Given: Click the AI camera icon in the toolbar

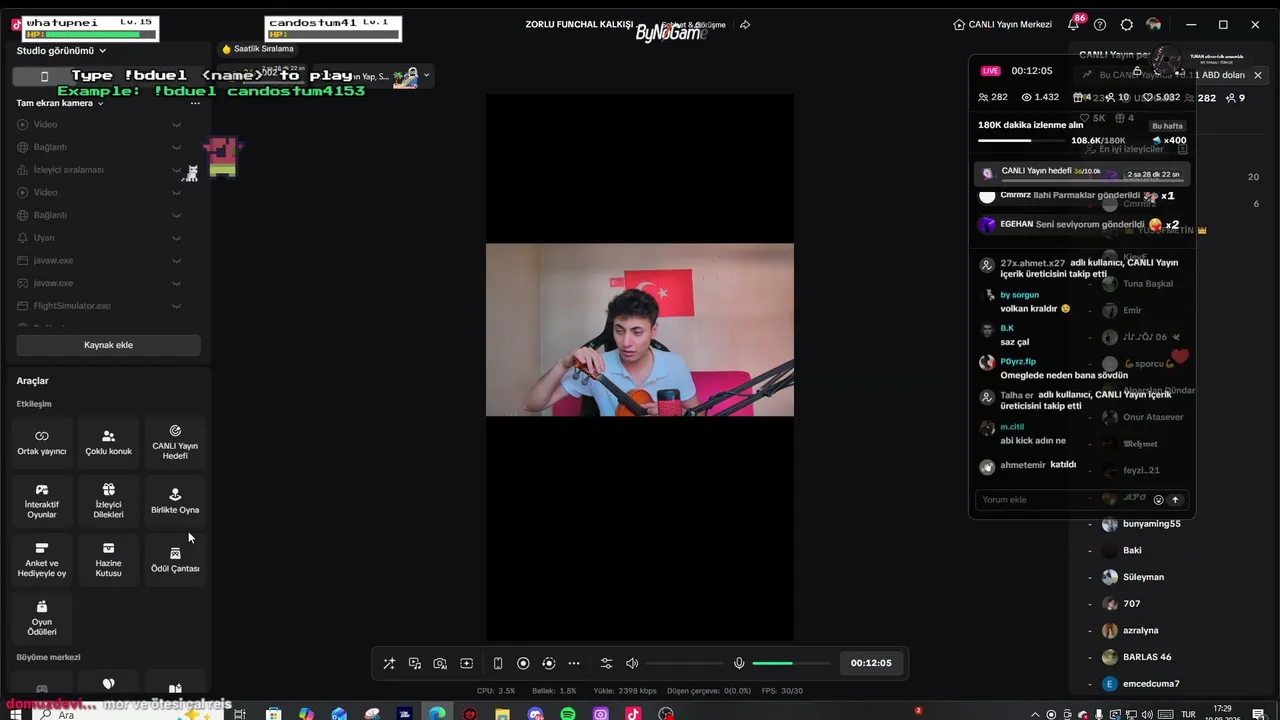Looking at the screenshot, I should (x=440, y=663).
